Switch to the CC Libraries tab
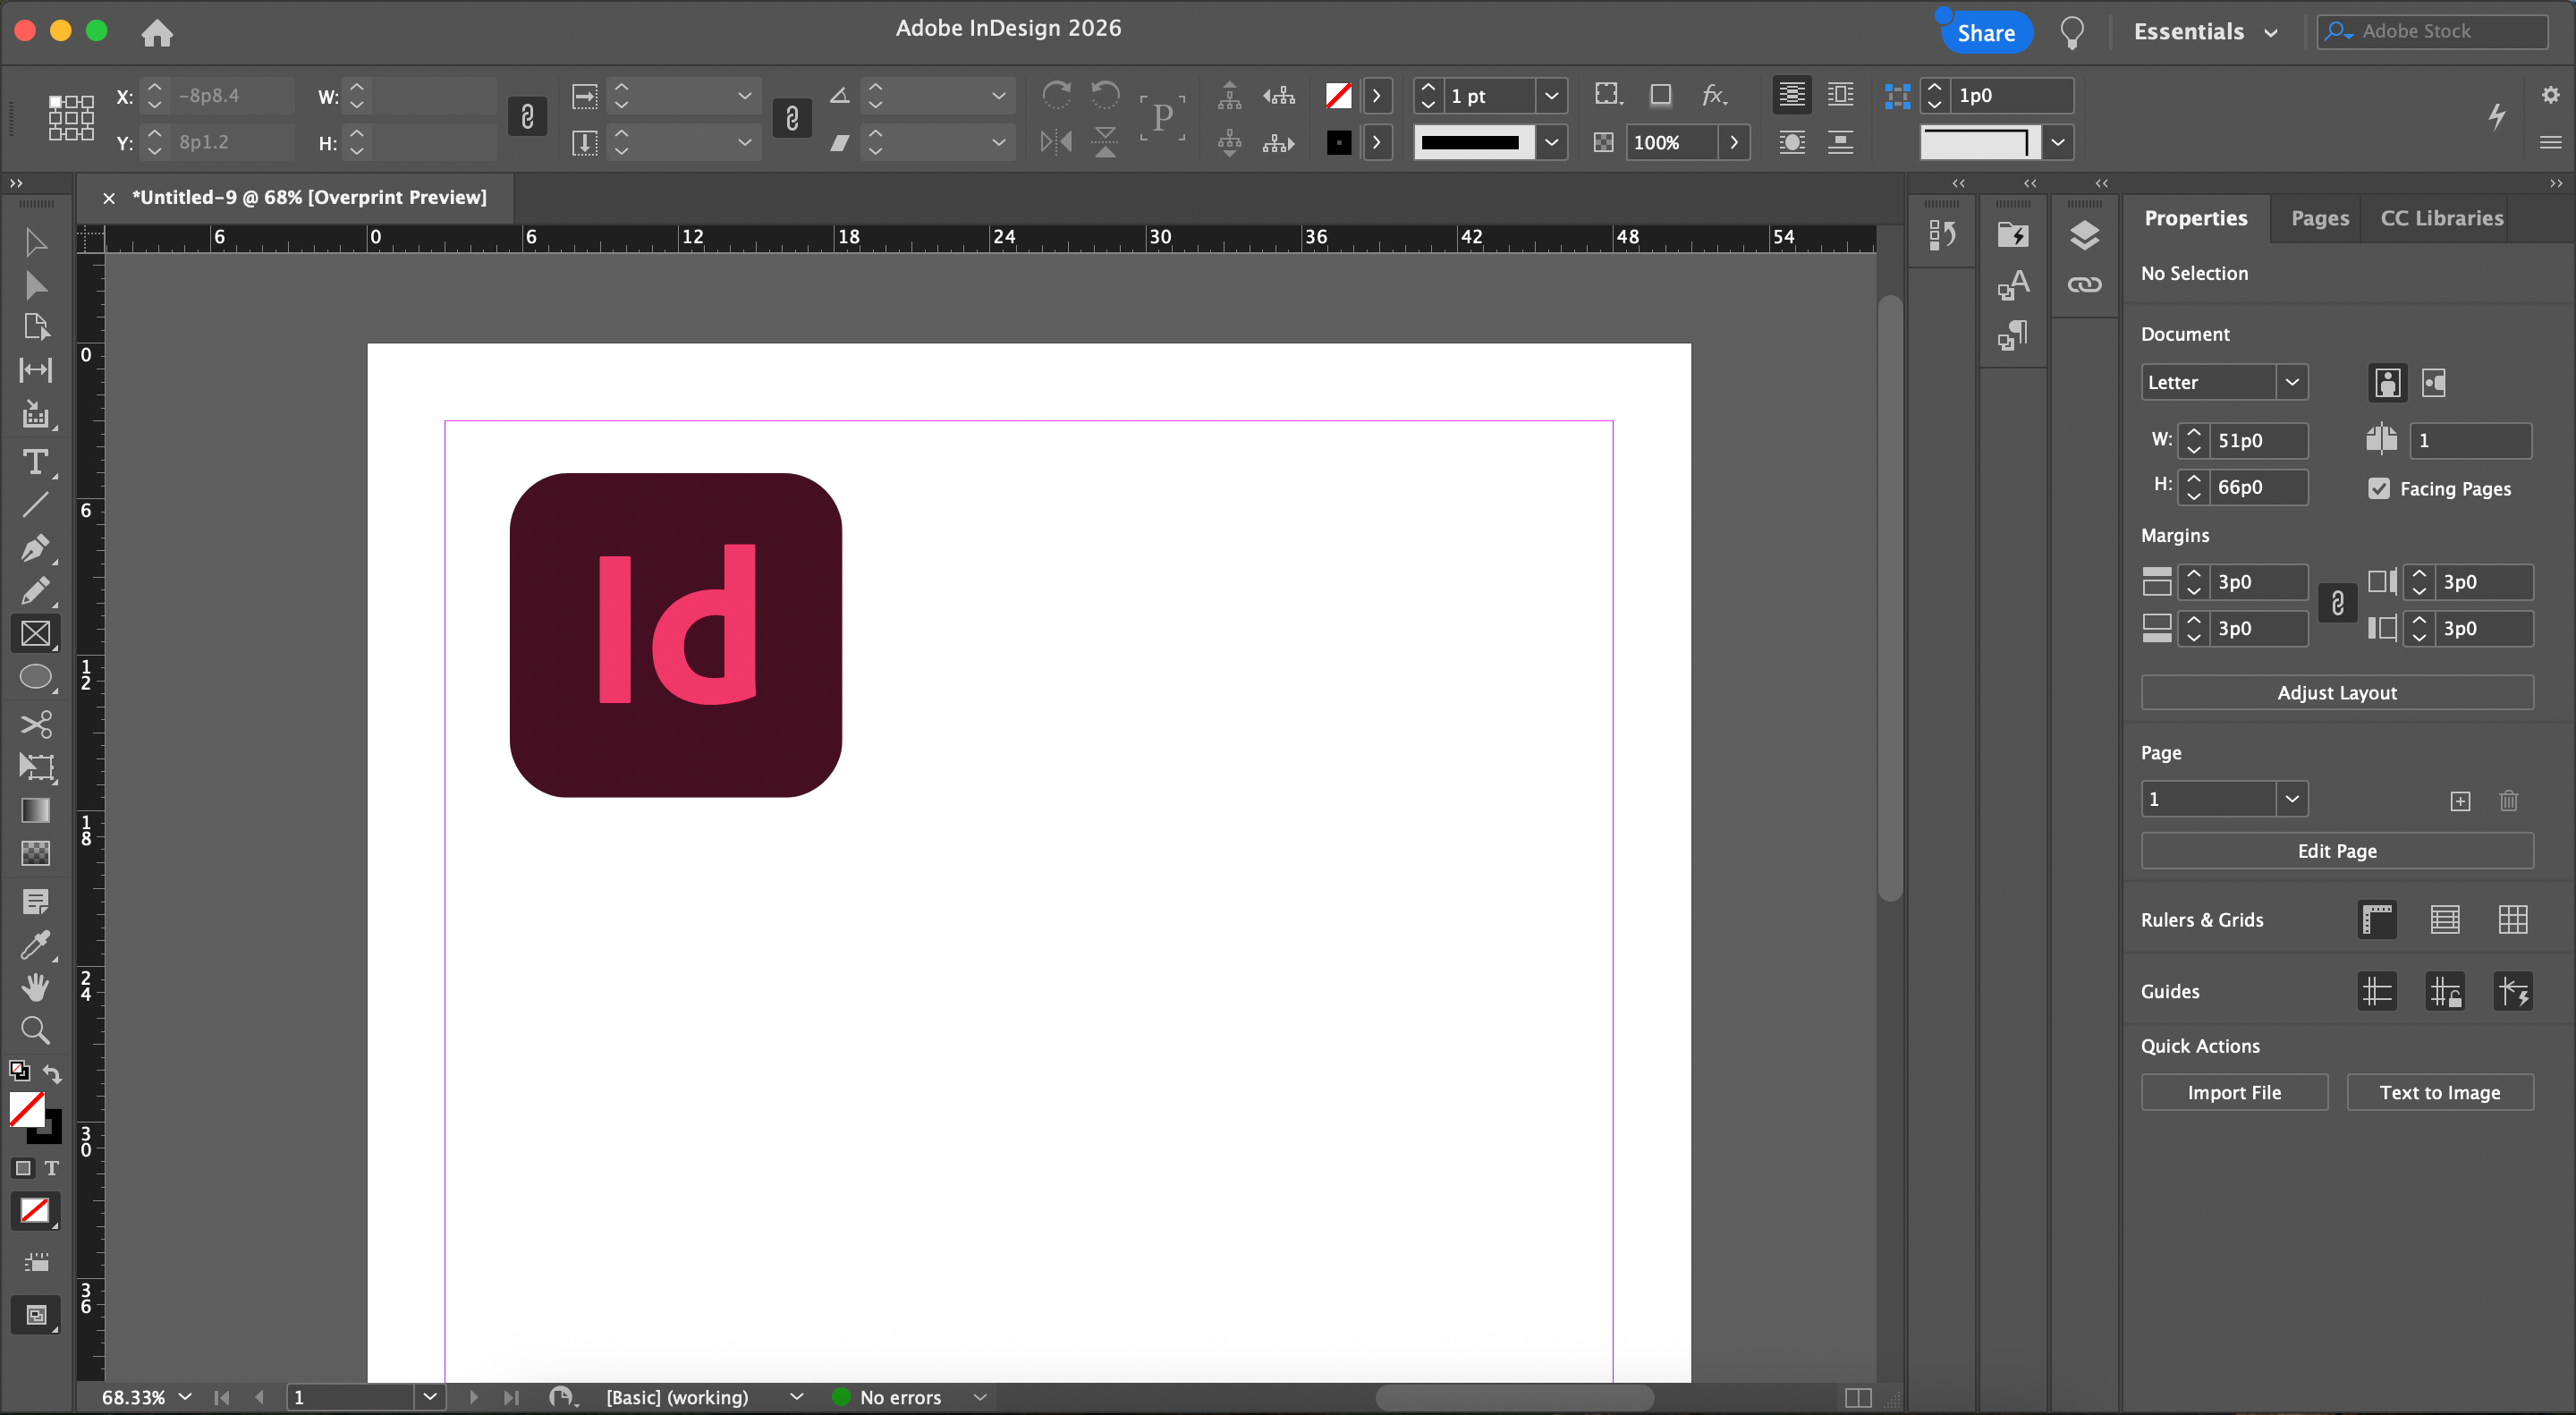 pyautogui.click(x=2441, y=218)
